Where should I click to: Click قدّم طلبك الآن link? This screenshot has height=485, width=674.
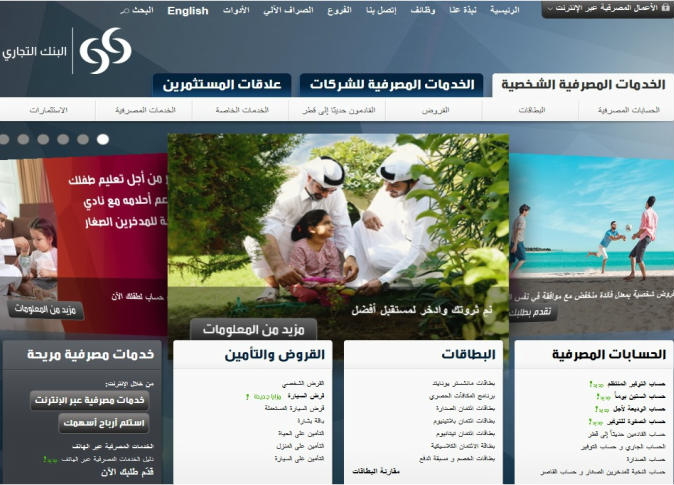tap(127, 472)
